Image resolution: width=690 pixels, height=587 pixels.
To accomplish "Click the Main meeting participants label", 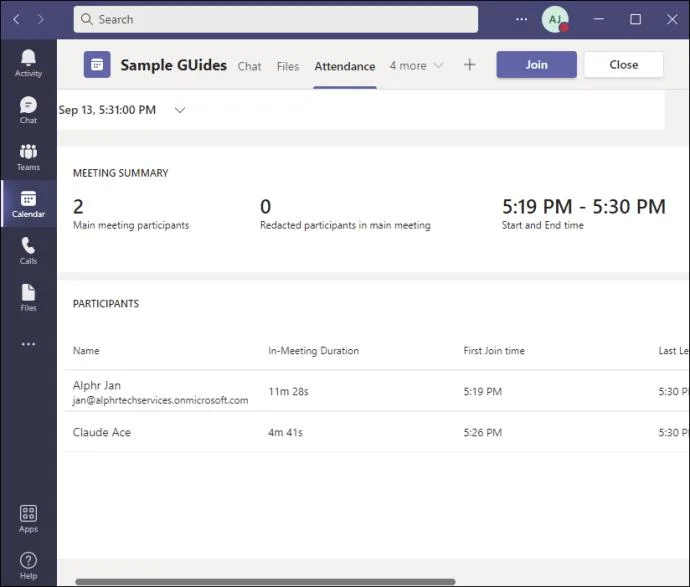I will [x=131, y=225].
